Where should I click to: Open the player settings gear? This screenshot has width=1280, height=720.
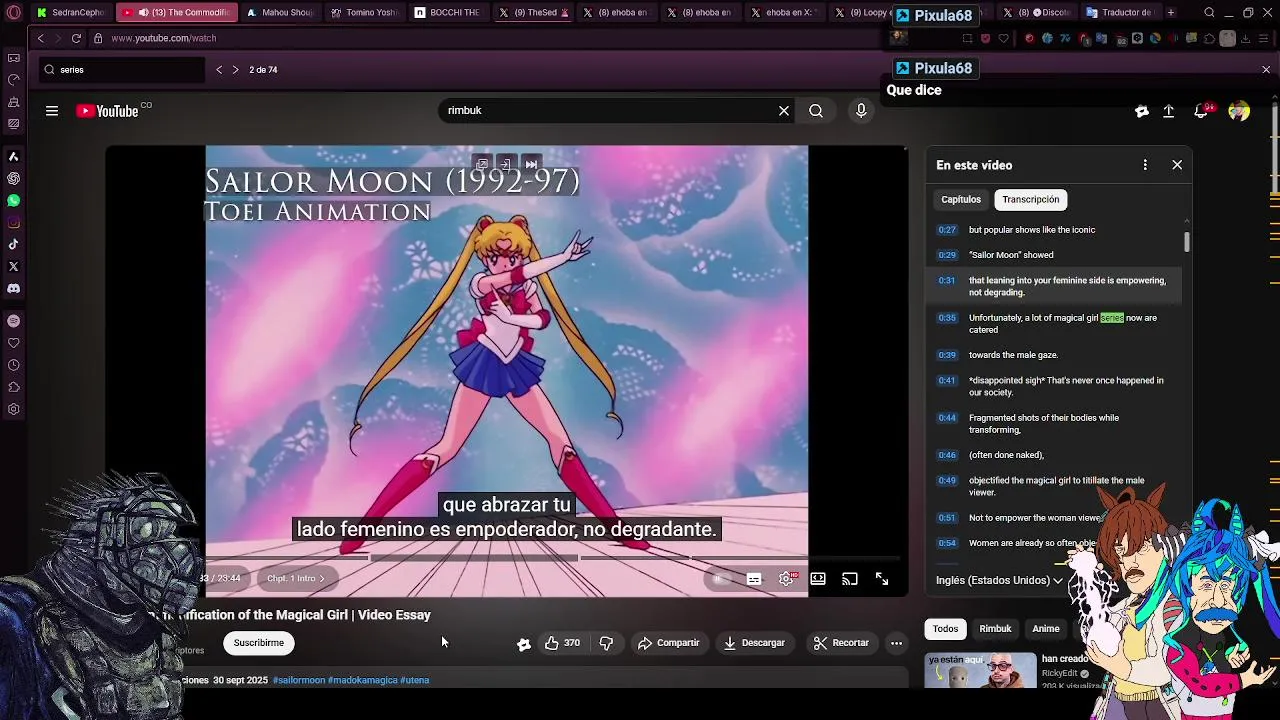point(787,579)
